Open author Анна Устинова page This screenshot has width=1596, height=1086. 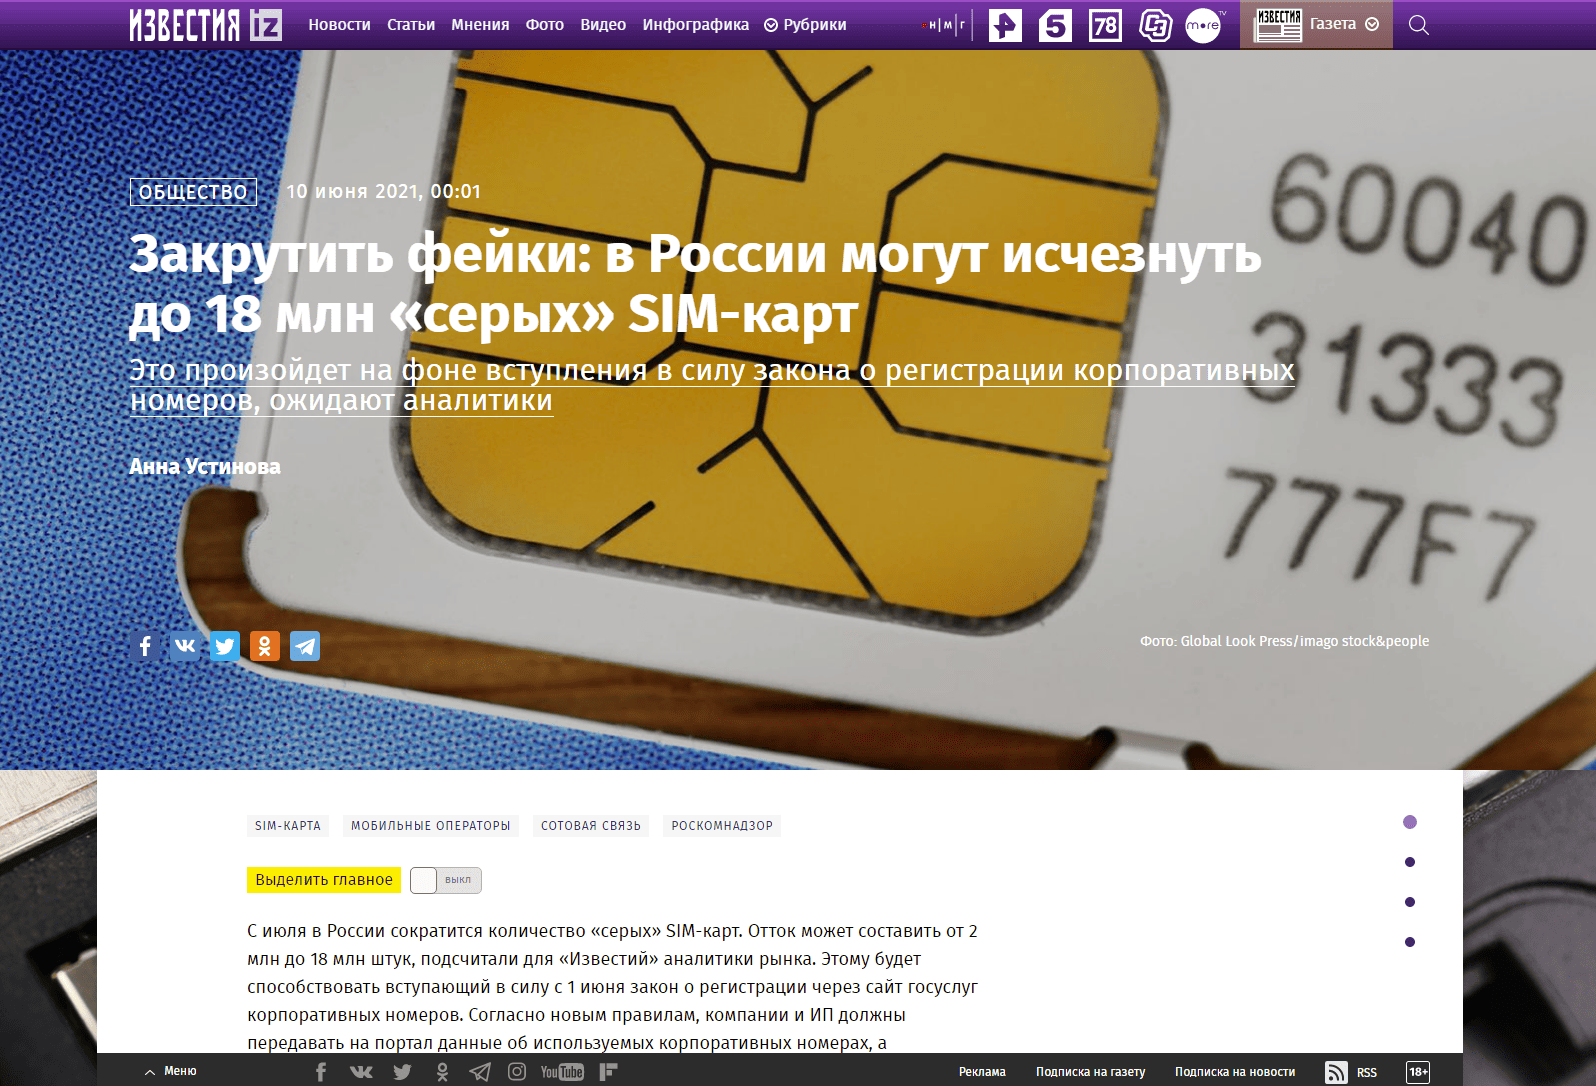pyautogui.click(x=205, y=466)
